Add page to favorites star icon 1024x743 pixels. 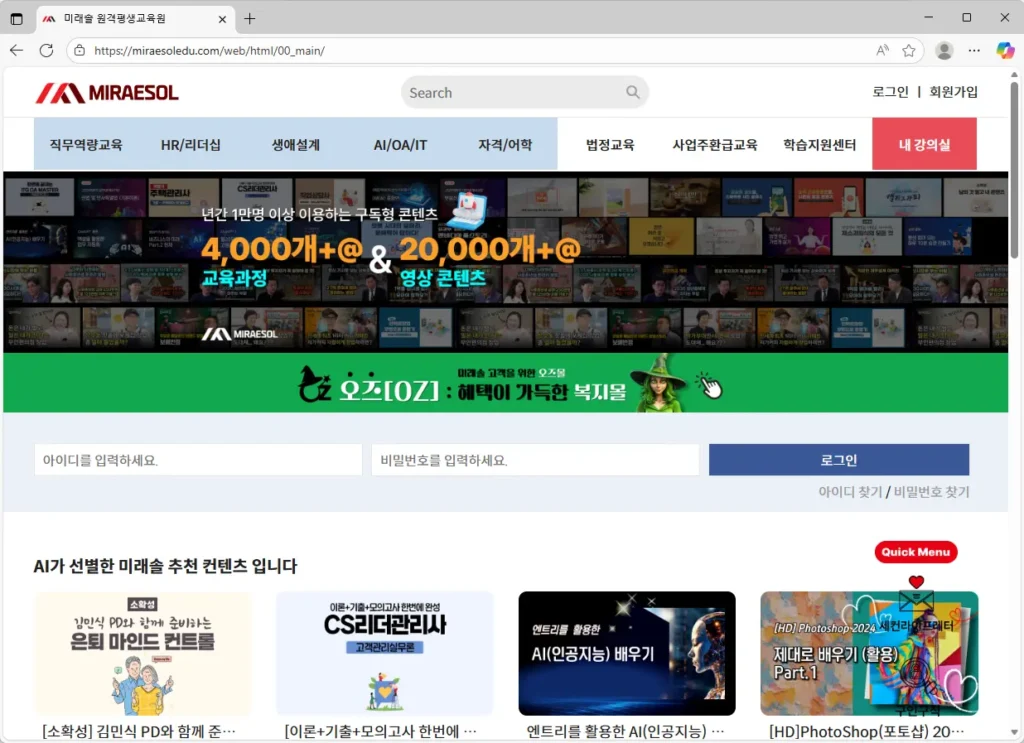[x=908, y=50]
